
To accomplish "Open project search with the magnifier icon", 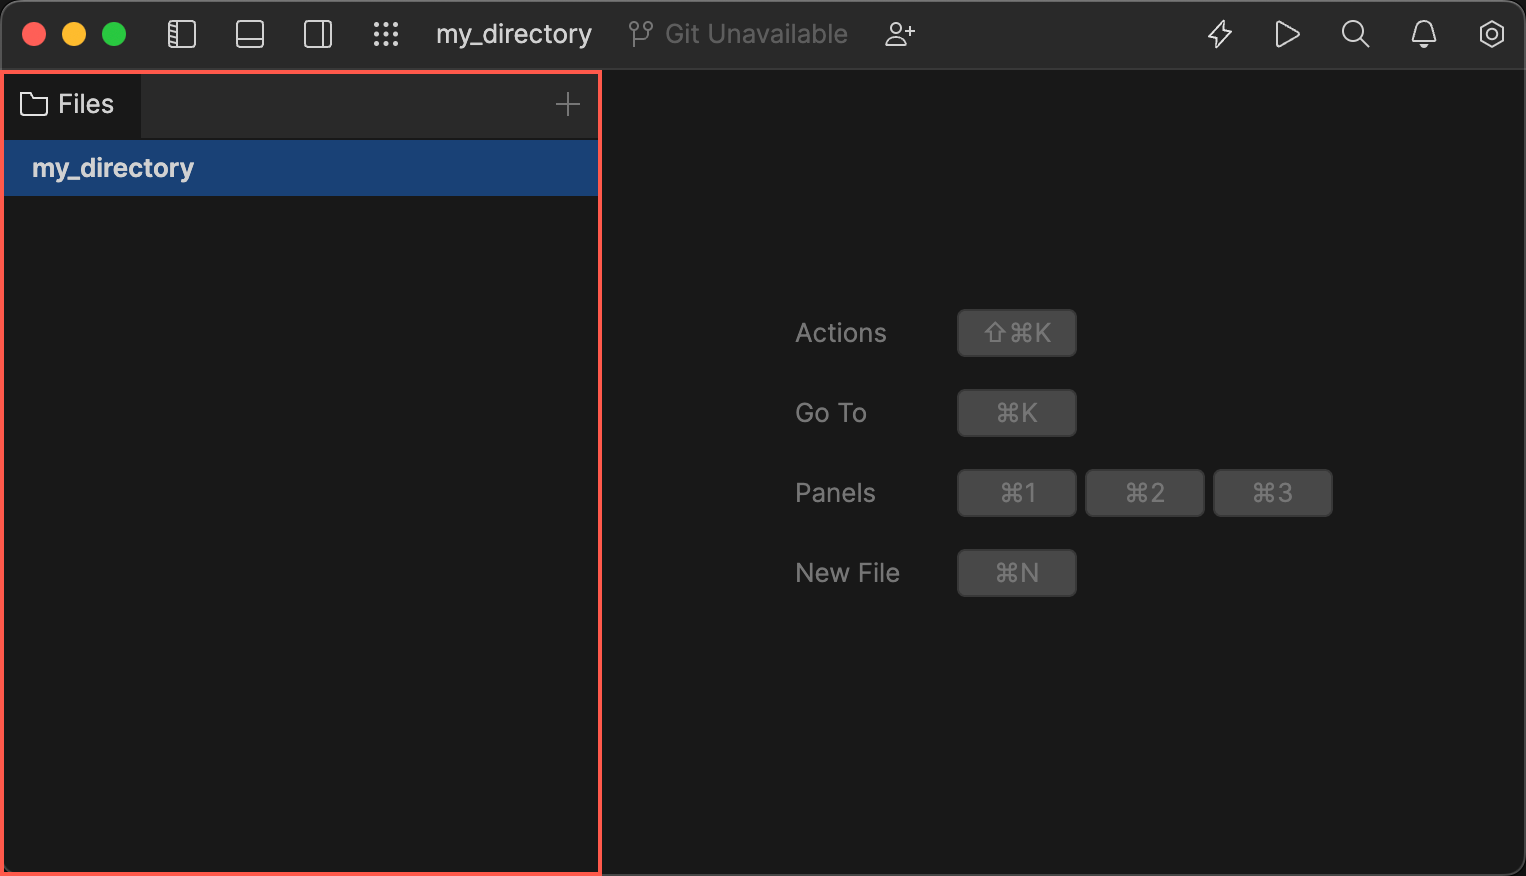I will click(x=1355, y=33).
